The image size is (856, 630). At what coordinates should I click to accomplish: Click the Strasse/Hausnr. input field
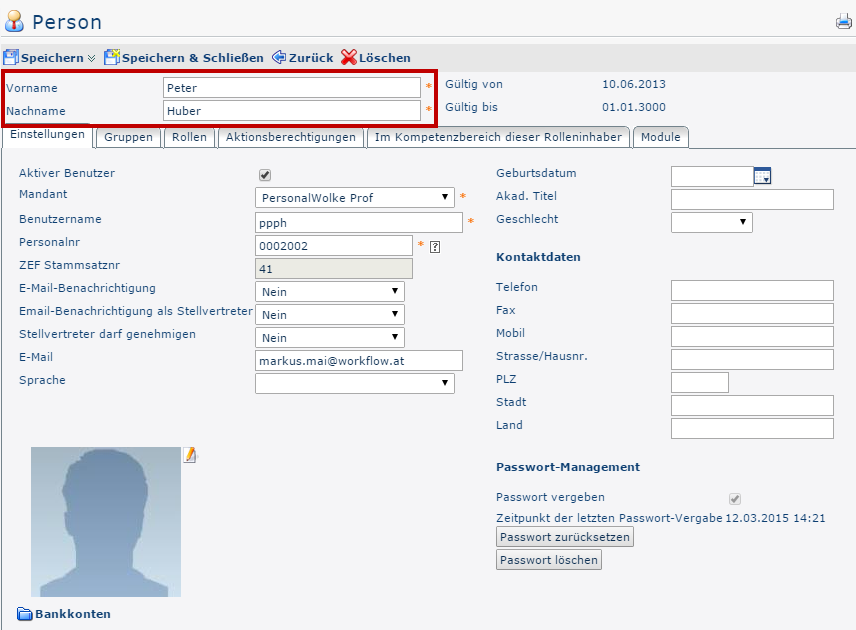pyautogui.click(x=752, y=359)
